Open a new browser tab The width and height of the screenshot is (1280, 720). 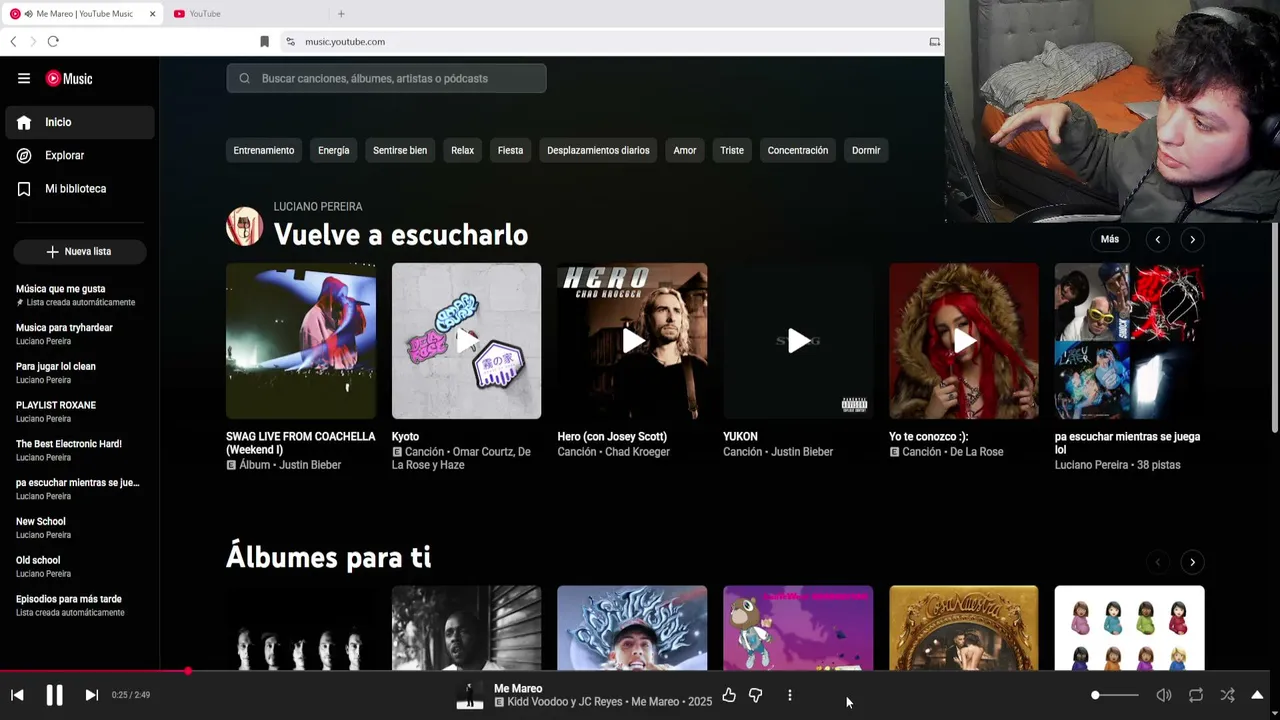click(341, 14)
